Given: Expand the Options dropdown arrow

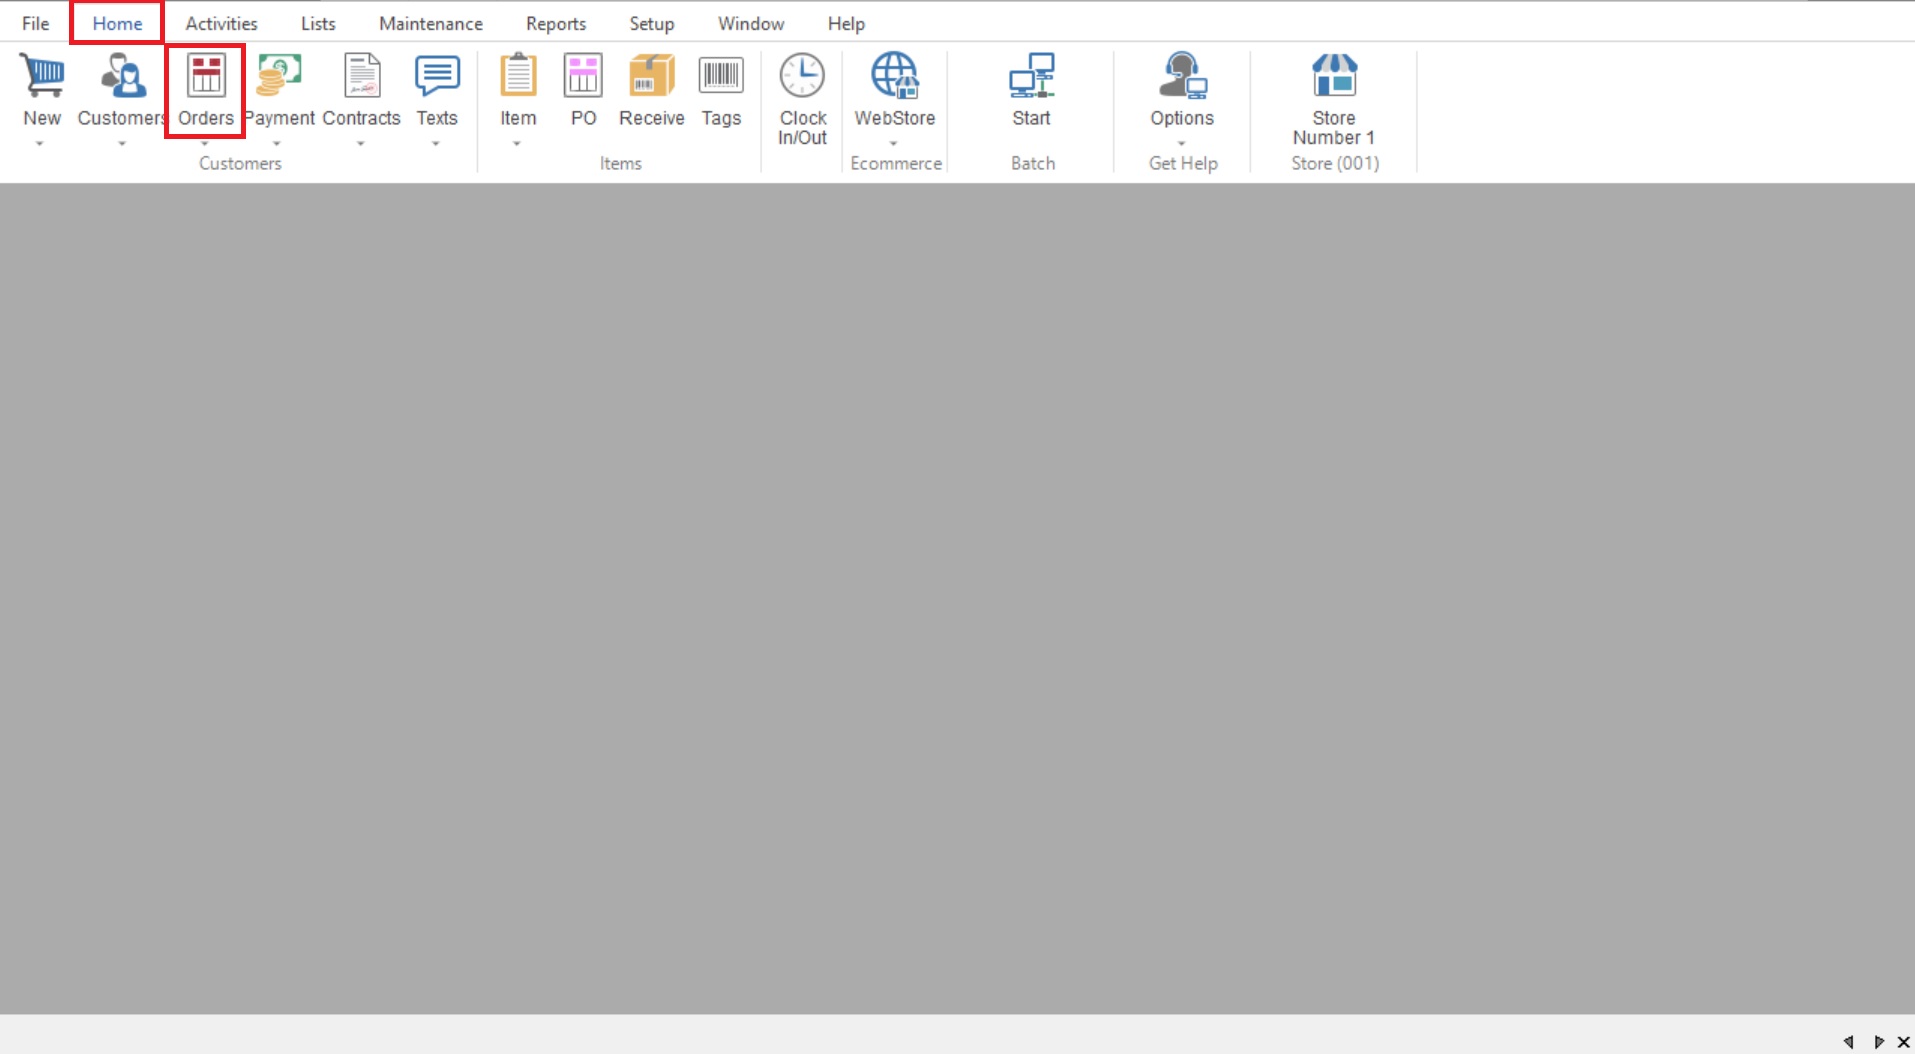Looking at the screenshot, I should coord(1182,144).
